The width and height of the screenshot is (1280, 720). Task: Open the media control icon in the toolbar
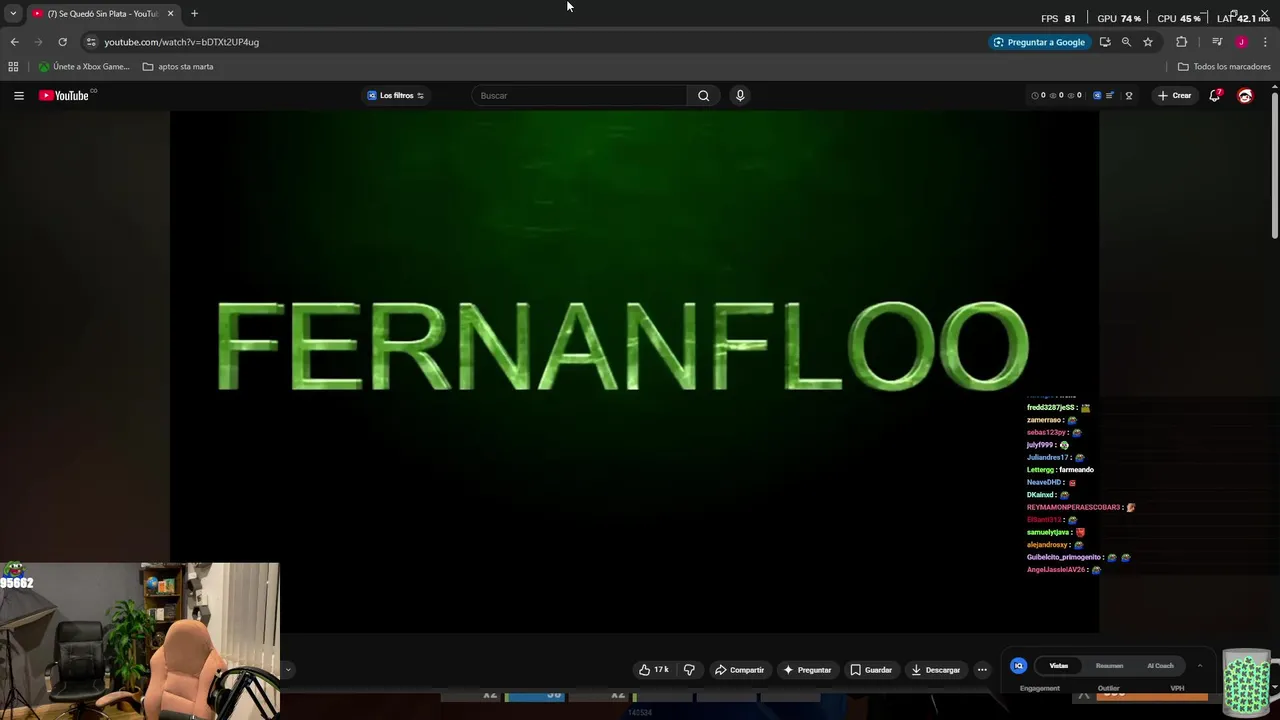click(x=1217, y=42)
